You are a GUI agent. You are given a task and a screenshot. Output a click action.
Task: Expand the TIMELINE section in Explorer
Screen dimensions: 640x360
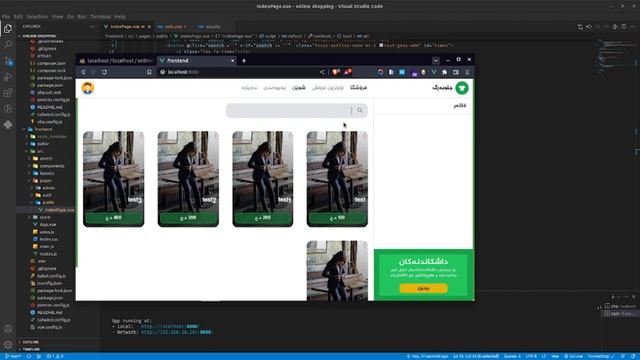tap(31, 349)
